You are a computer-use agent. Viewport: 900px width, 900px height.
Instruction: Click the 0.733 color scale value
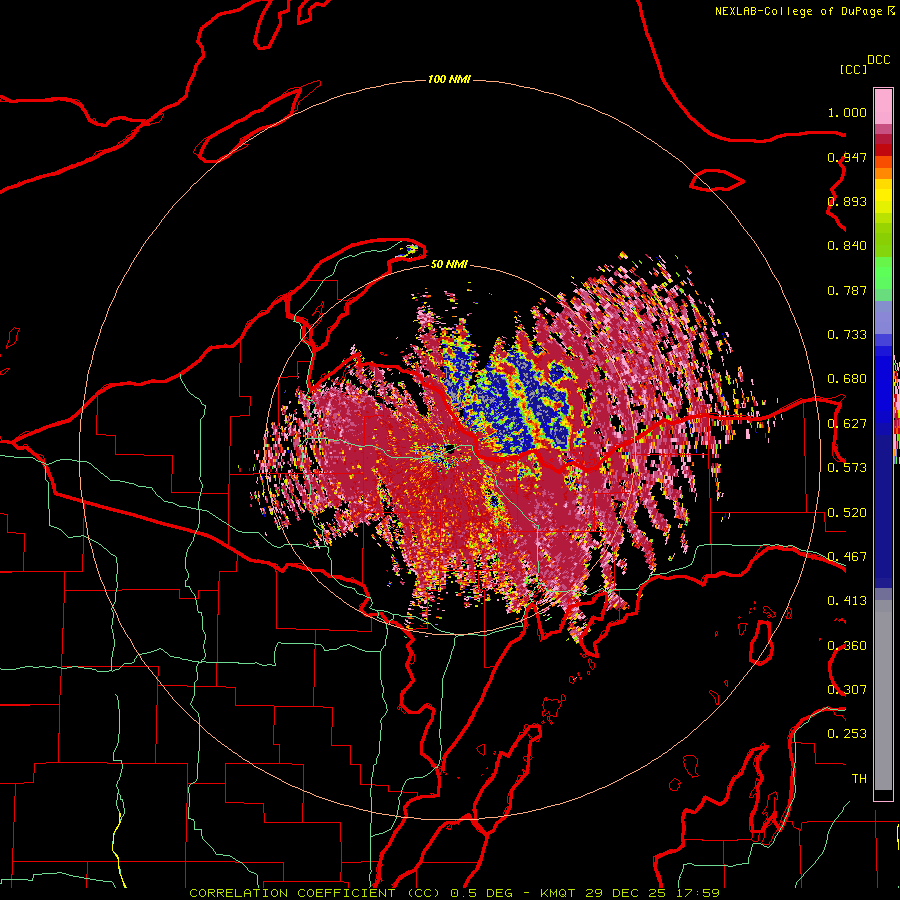click(847, 335)
